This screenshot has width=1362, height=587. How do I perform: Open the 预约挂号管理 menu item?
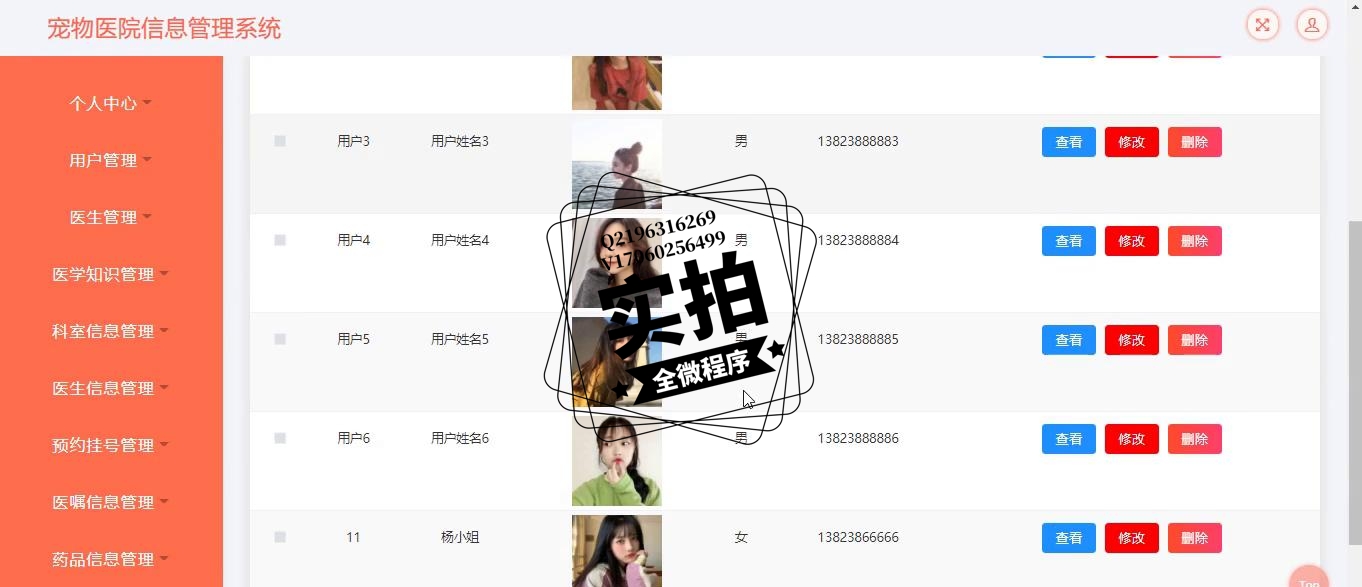(x=111, y=445)
